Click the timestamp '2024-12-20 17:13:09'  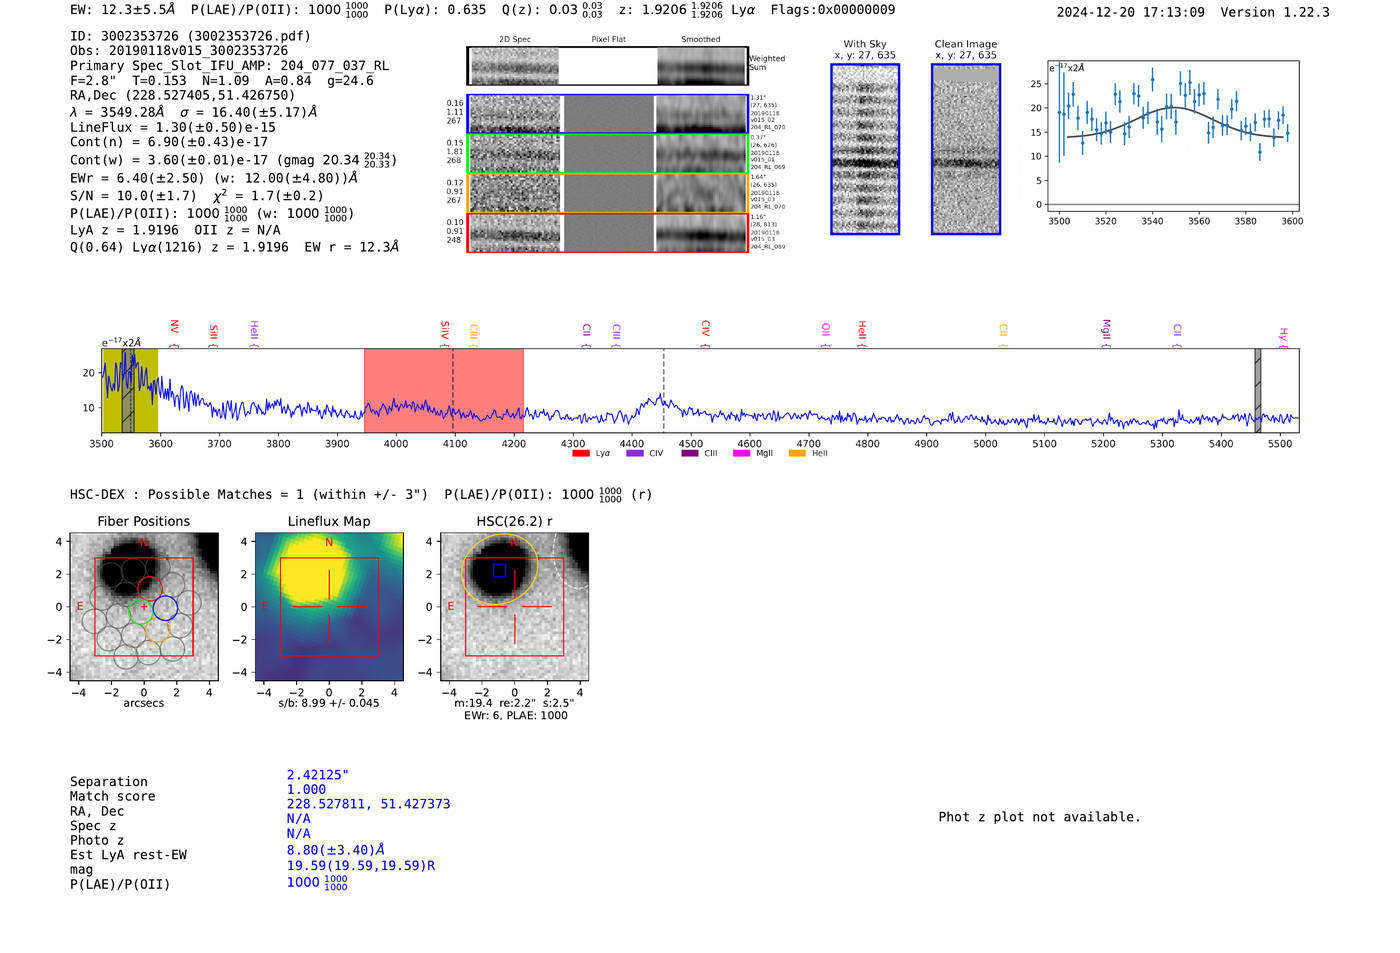[1130, 12]
